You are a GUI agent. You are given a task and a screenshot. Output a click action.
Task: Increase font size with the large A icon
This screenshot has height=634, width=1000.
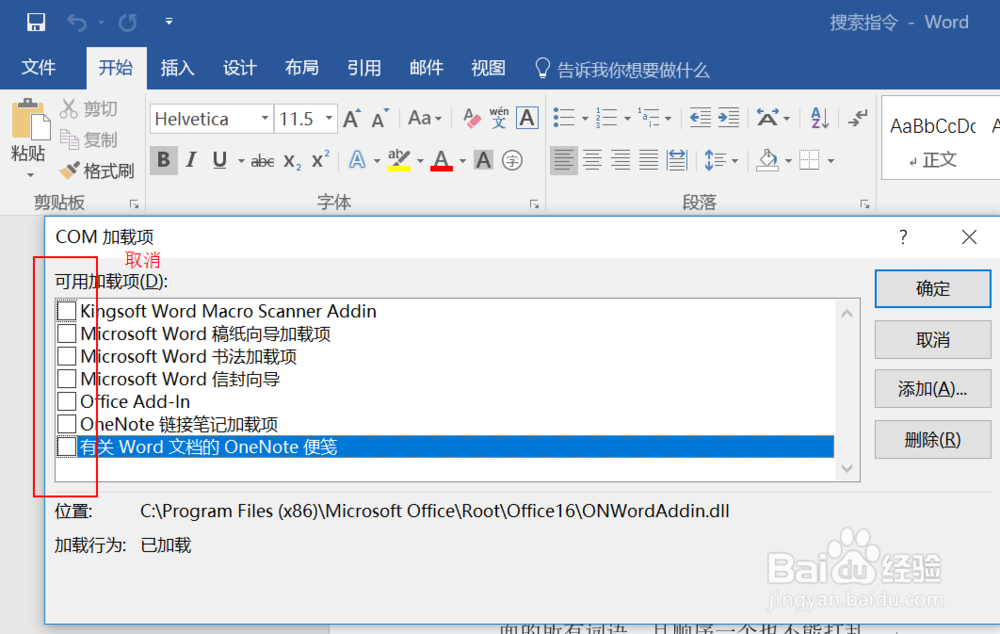click(x=351, y=119)
